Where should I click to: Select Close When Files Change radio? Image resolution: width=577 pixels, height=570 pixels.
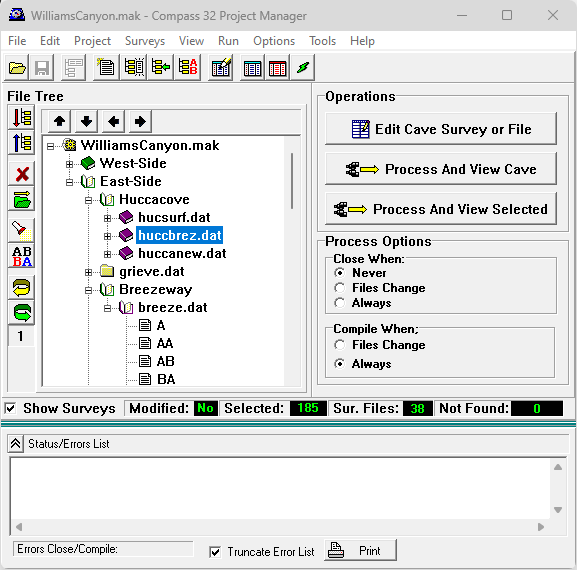(340, 288)
